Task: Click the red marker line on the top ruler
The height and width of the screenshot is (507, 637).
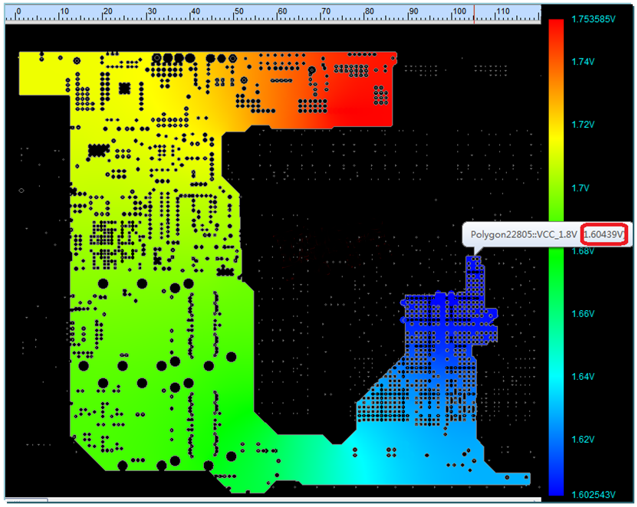Action: [x=474, y=12]
